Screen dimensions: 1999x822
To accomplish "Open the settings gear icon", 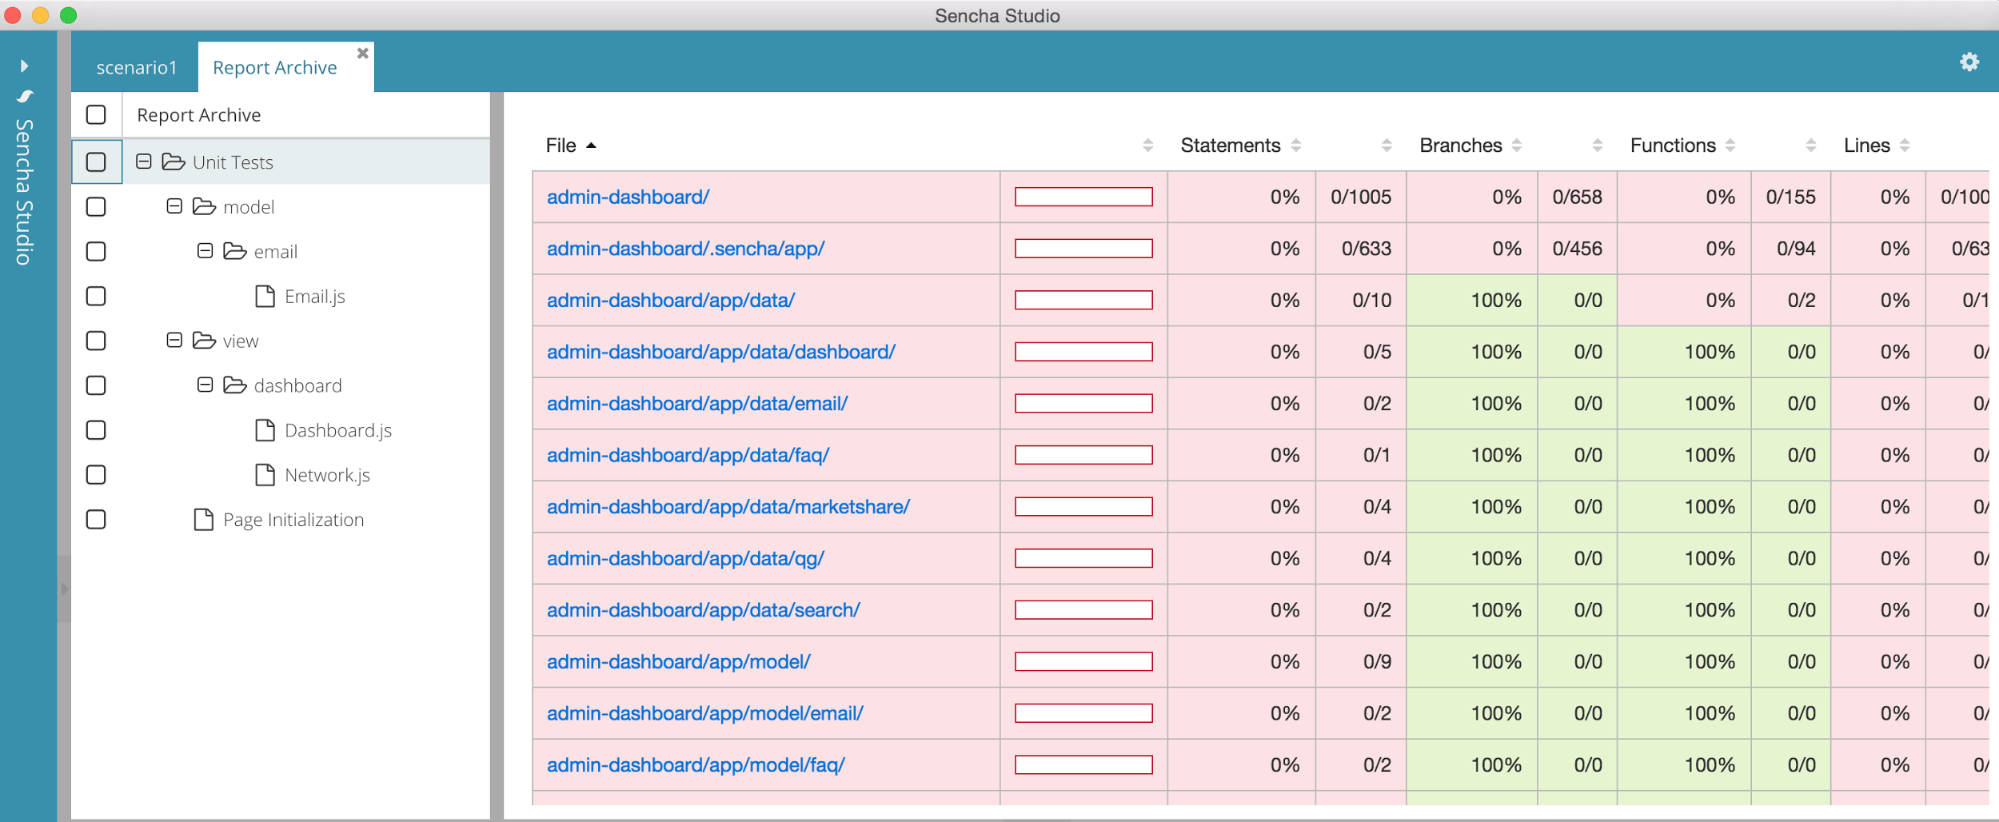I will (1969, 62).
